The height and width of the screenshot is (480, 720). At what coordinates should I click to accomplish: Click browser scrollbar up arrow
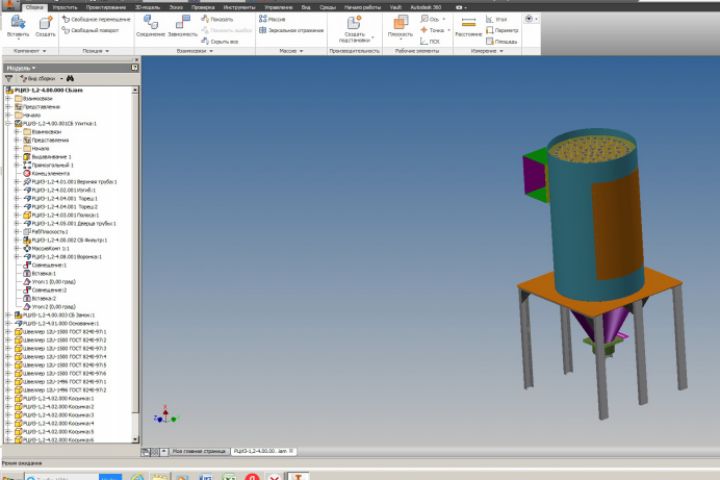click(135, 90)
